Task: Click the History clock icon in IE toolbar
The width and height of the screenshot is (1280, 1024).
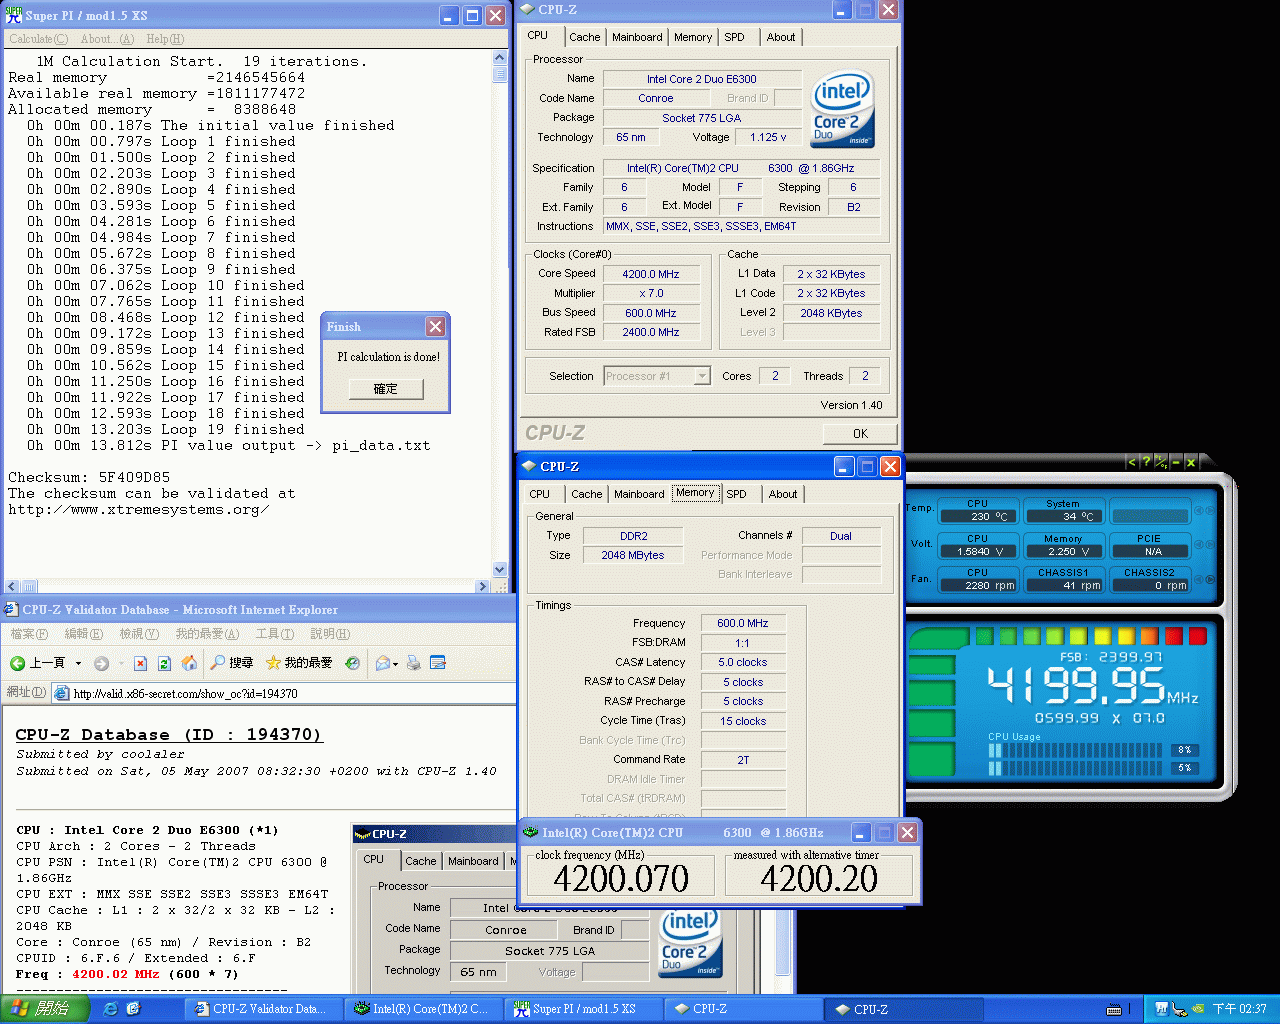Action: coord(352,663)
